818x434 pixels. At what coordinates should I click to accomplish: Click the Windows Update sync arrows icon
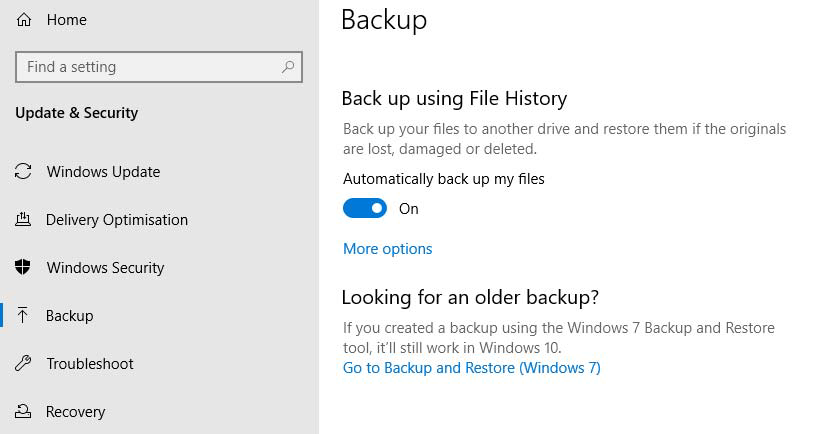pyautogui.click(x=24, y=172)
